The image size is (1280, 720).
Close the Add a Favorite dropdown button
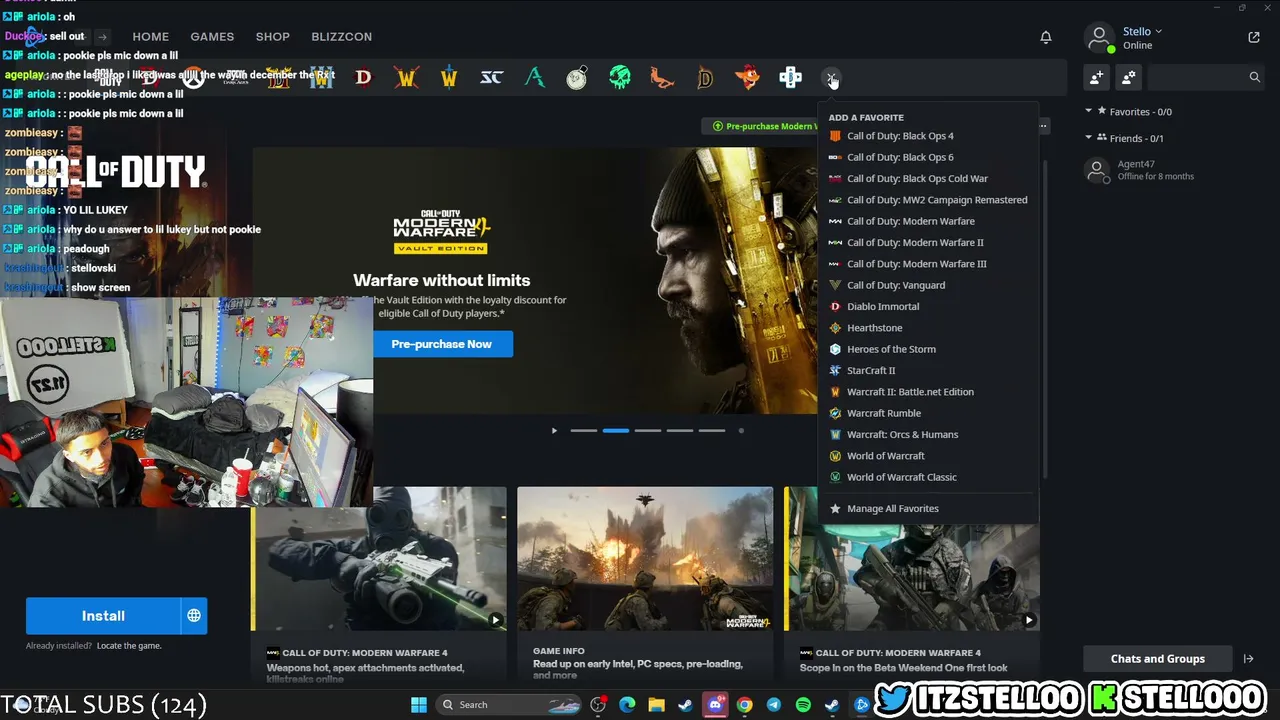pyautogui.click(x=832, y=77)
